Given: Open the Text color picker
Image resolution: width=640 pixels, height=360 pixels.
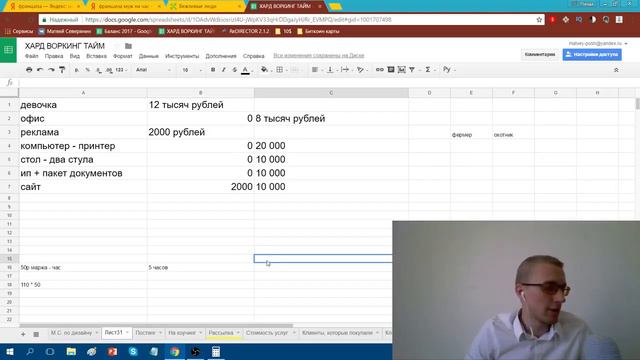Looking at the screenshot, I should [245, 70].
